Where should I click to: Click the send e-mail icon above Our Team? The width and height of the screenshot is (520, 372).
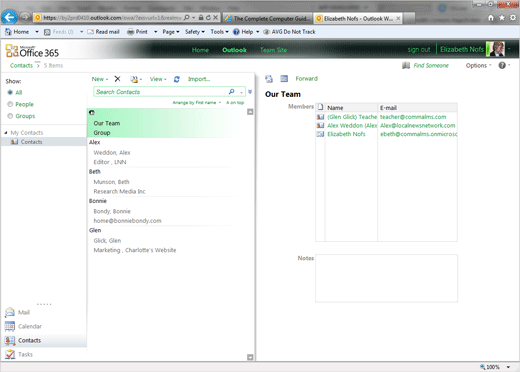(x=269, y=79)
